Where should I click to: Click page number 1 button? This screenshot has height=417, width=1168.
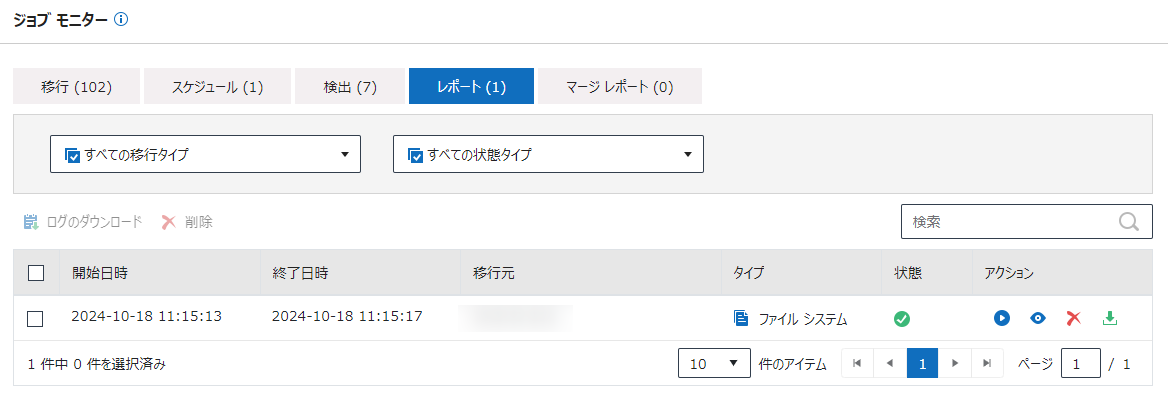point(922,363)
